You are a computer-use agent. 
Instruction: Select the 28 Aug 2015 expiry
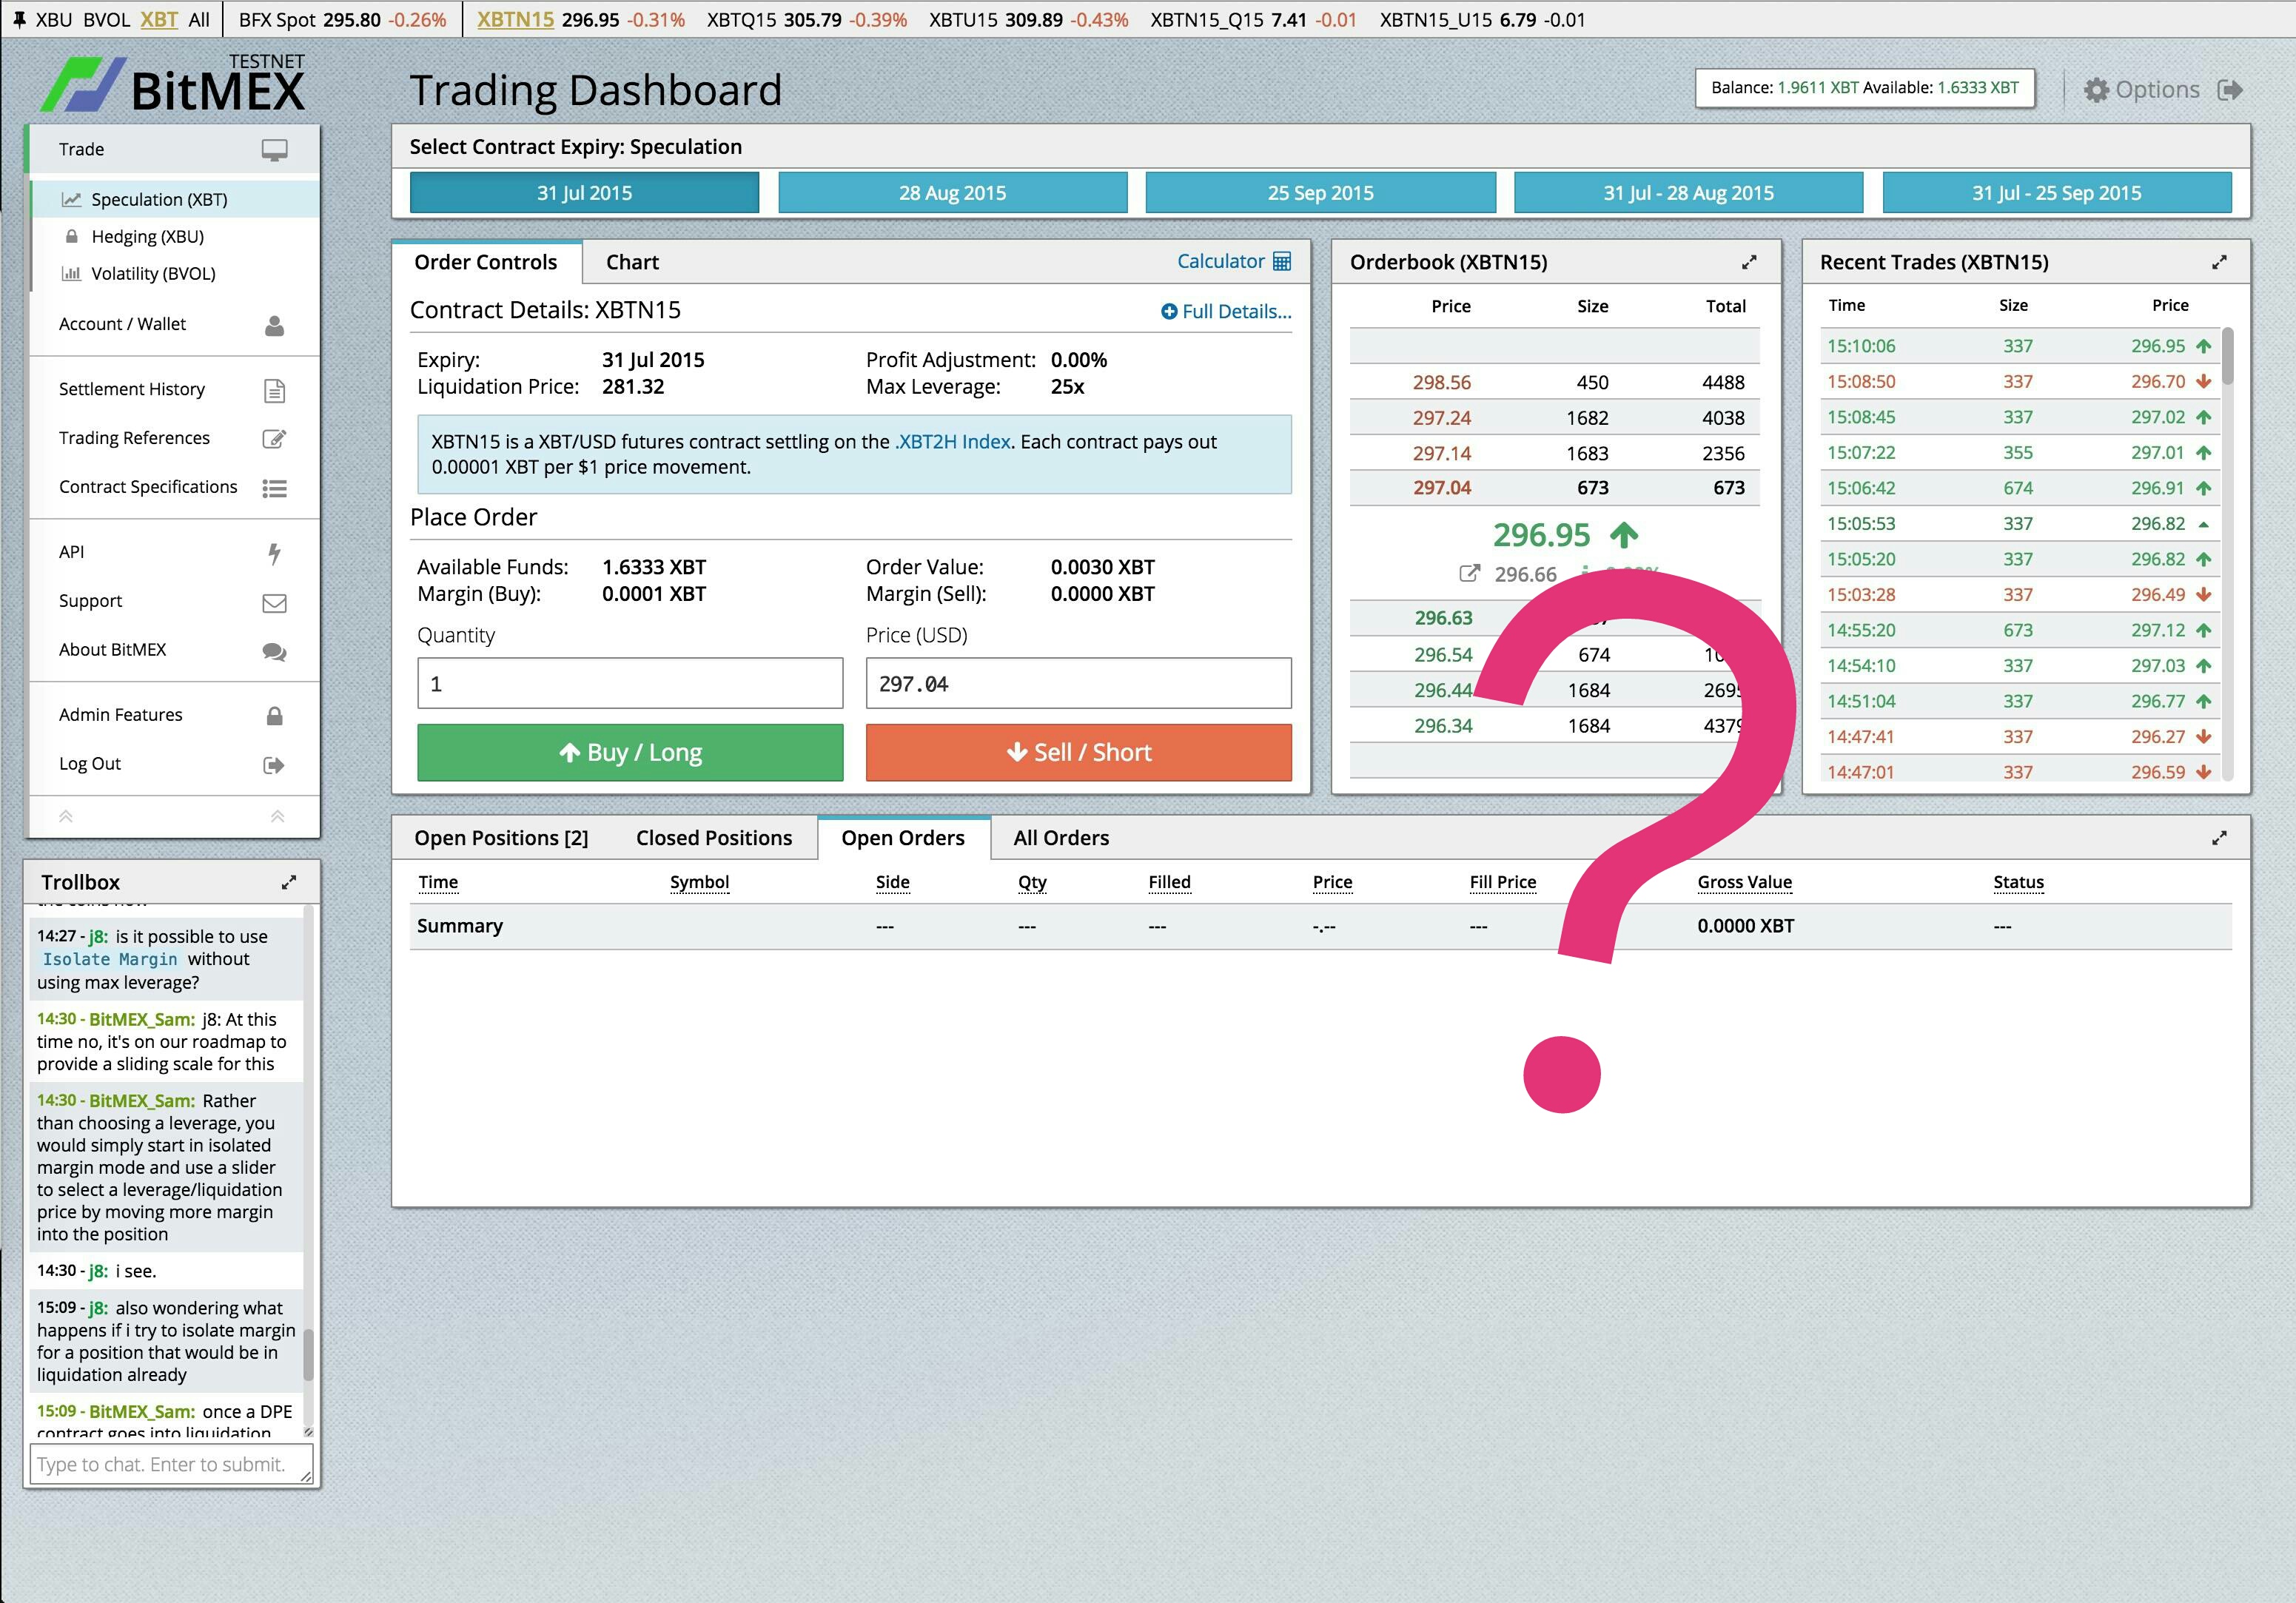952,193
